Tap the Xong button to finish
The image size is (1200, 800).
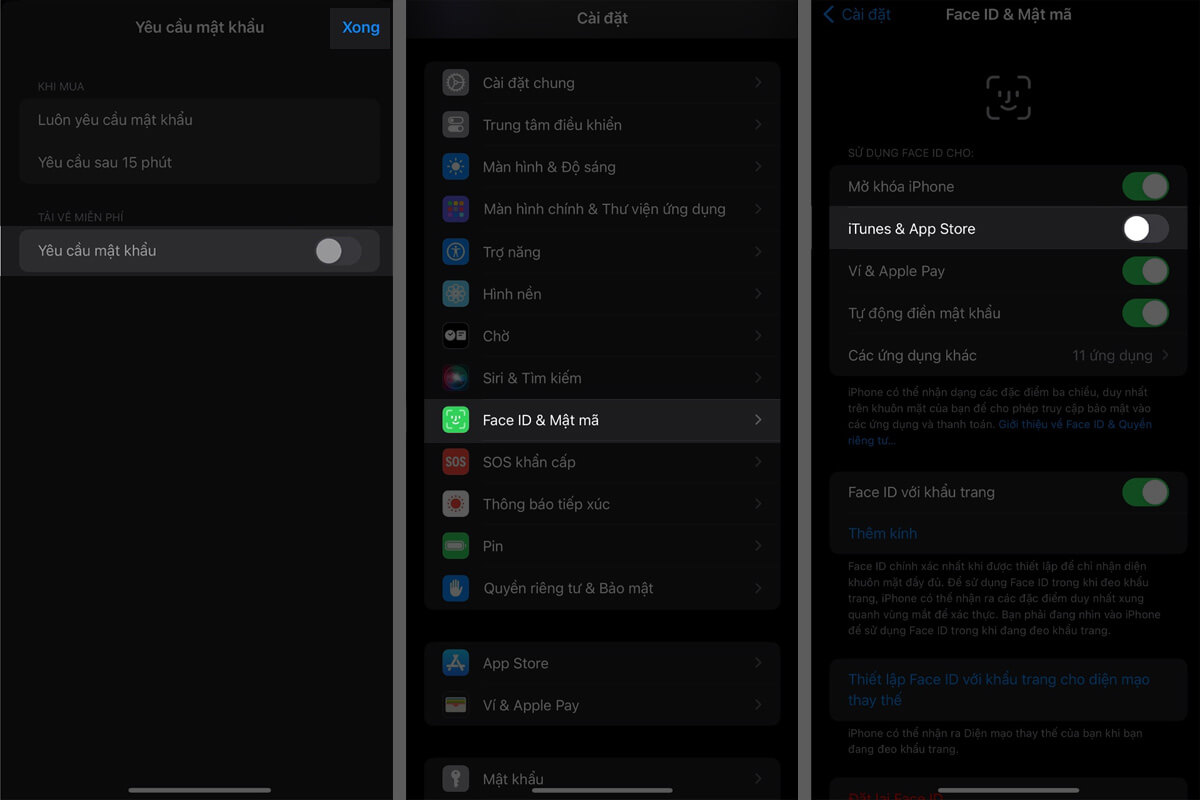click(x=359, y=27)
